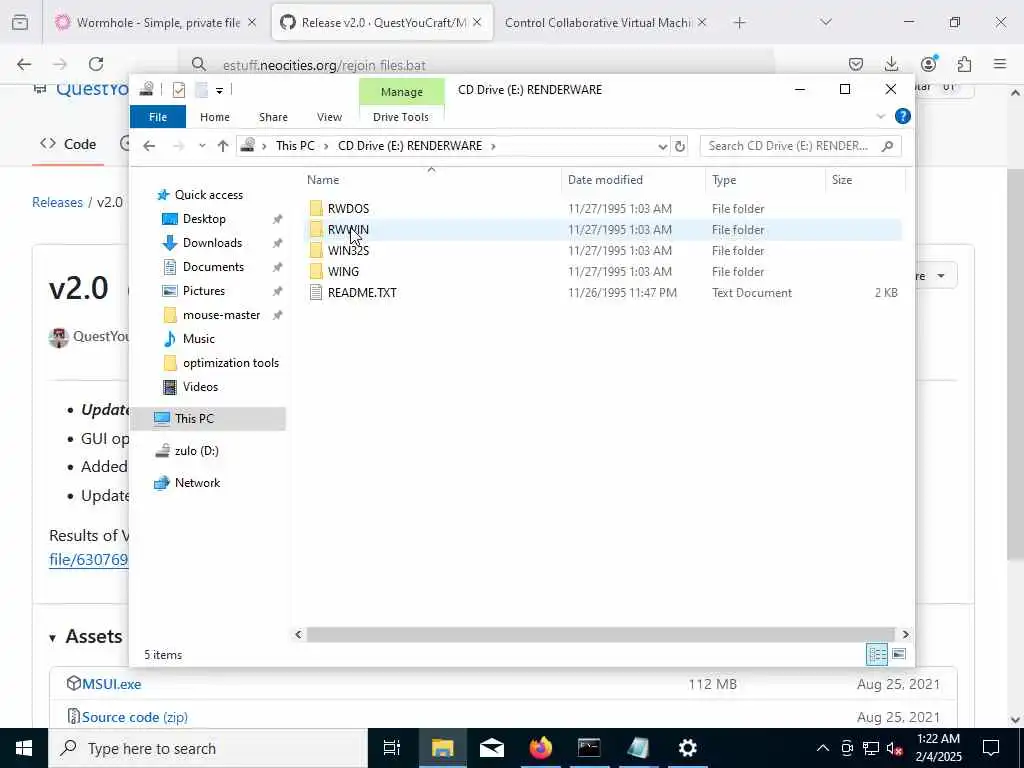Switch to large icons view layout
This screenshot has height=768, width=1024.
click(x=899, y=654)
